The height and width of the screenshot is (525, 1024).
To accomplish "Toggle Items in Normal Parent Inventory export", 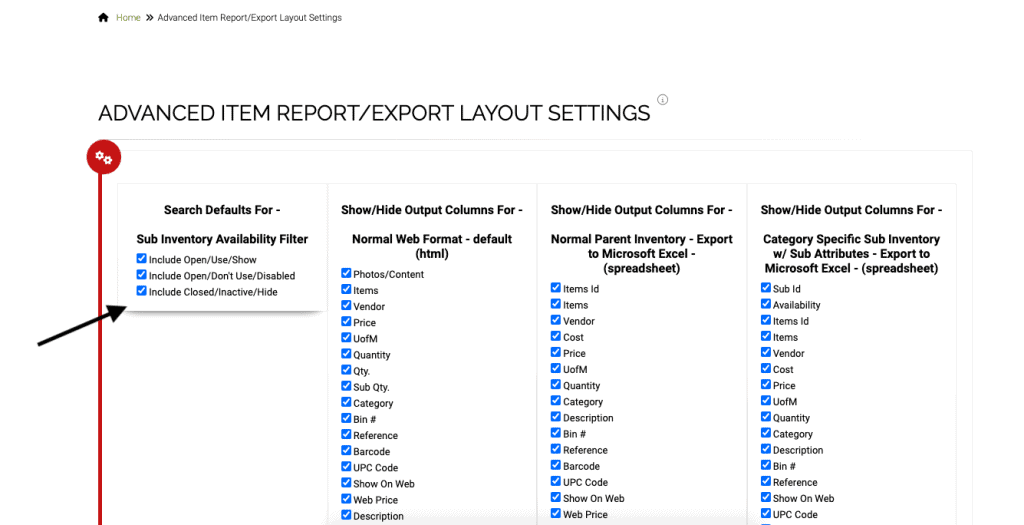I will click(556, 304).
